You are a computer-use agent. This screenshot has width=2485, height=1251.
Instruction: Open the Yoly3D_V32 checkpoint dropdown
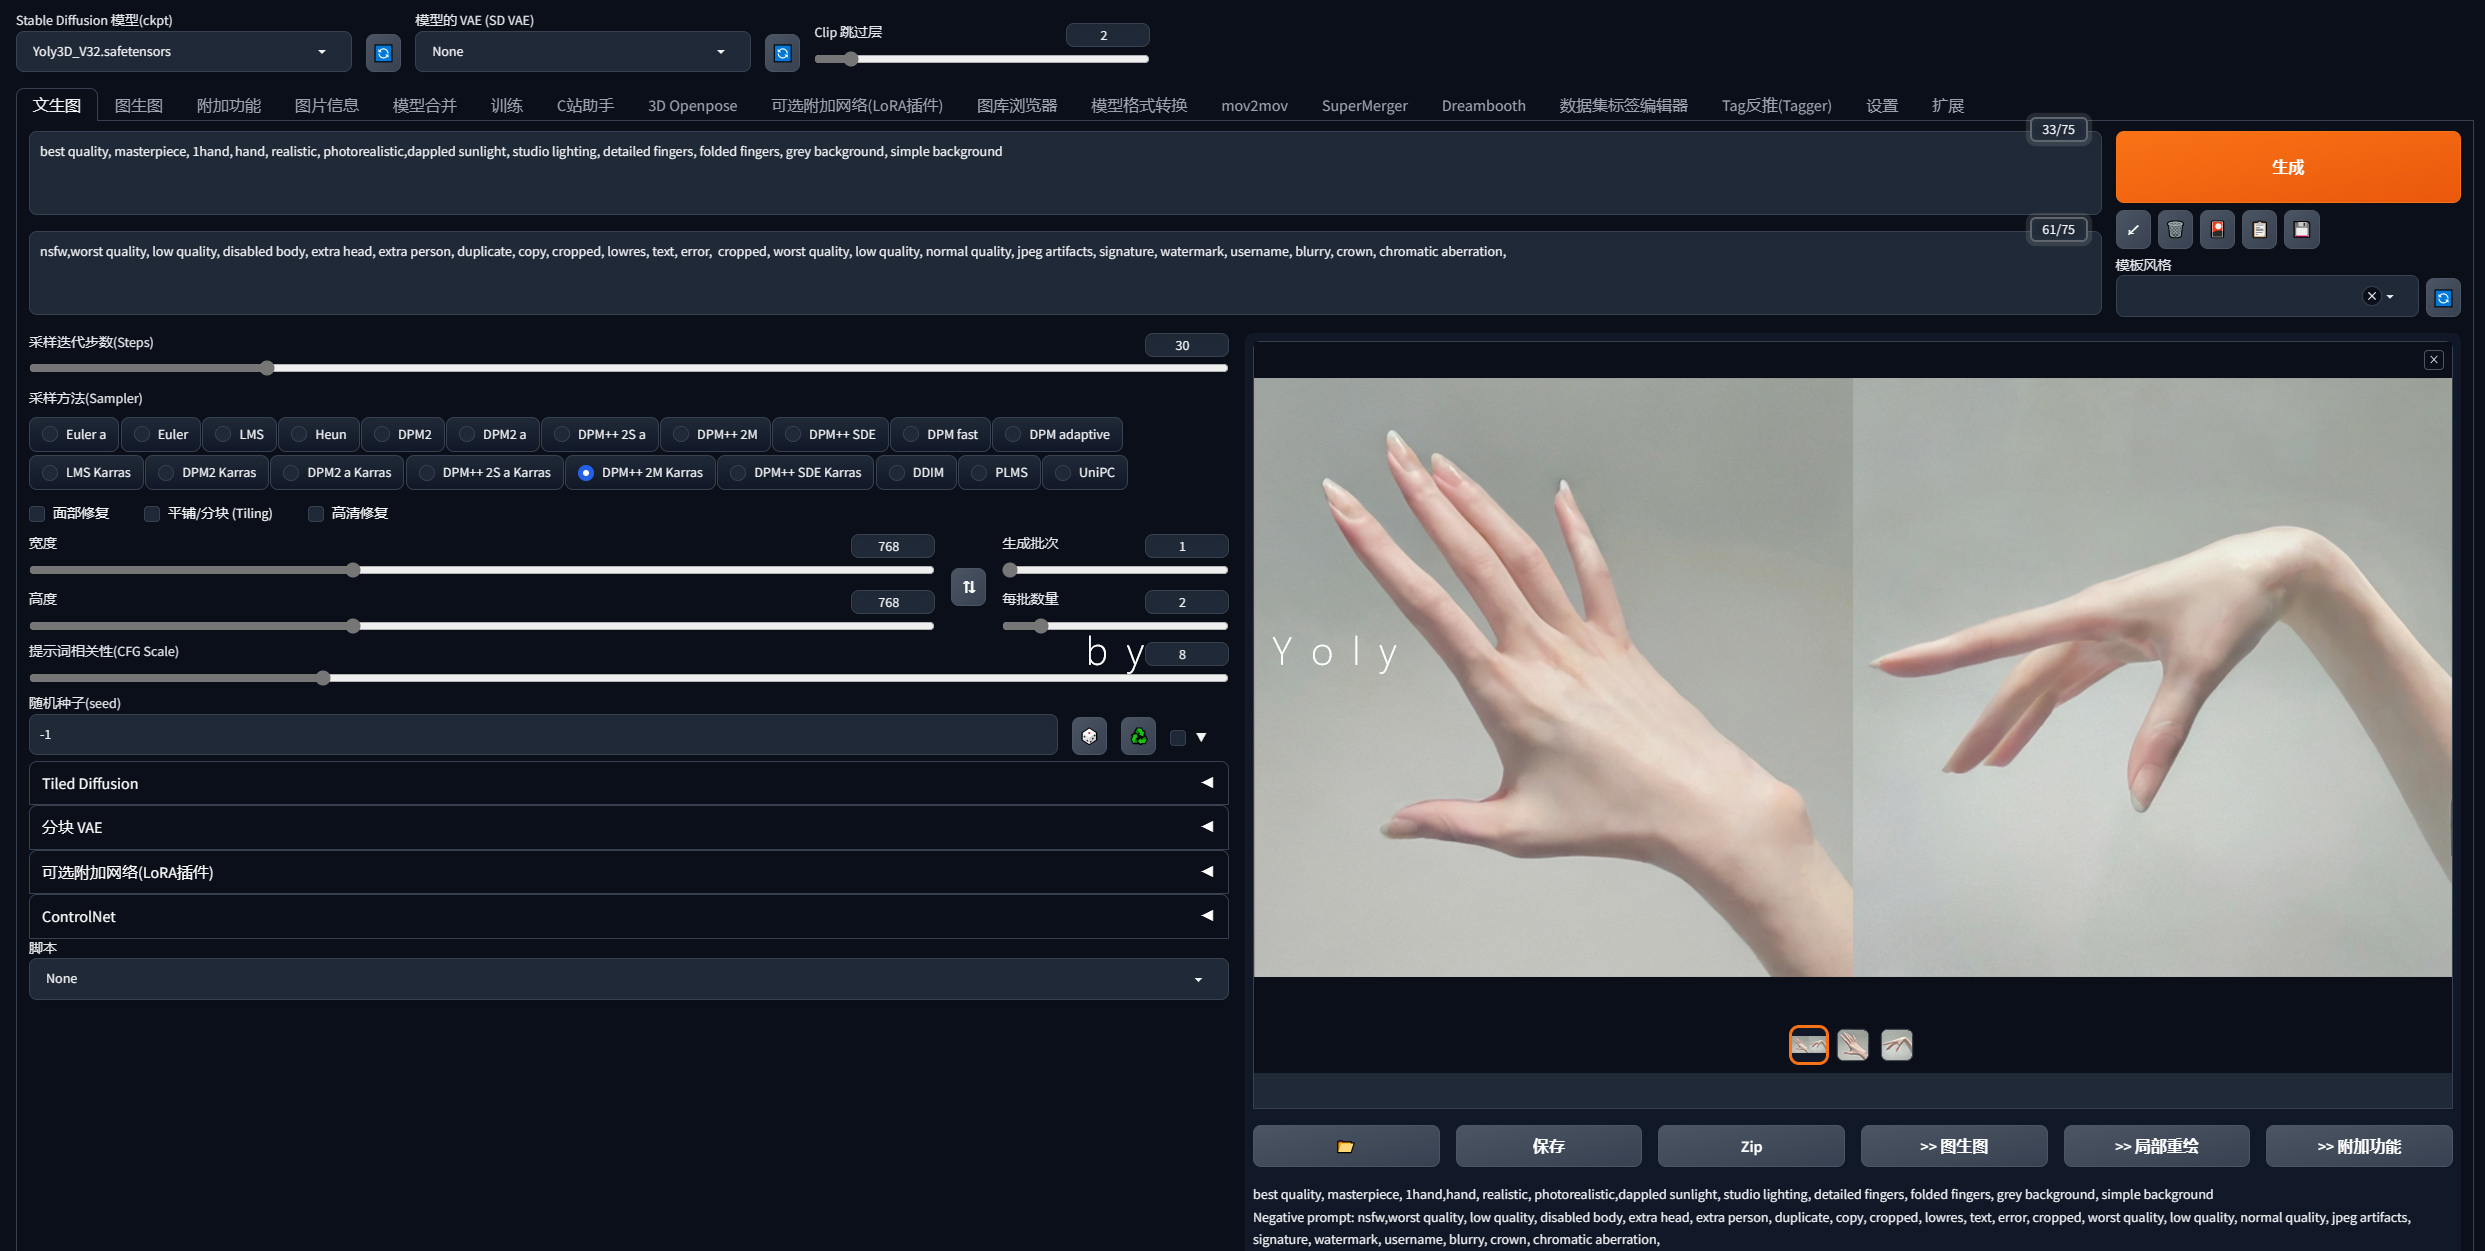coord(183,52)
